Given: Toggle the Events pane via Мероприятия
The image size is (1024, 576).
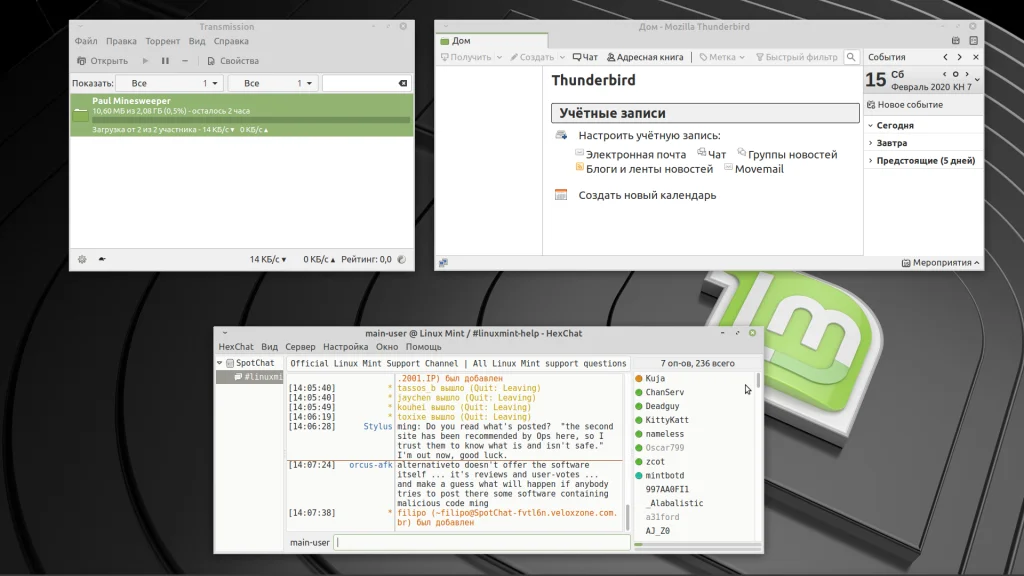Looking at the screenshot, I should click(x=941, y=262).
